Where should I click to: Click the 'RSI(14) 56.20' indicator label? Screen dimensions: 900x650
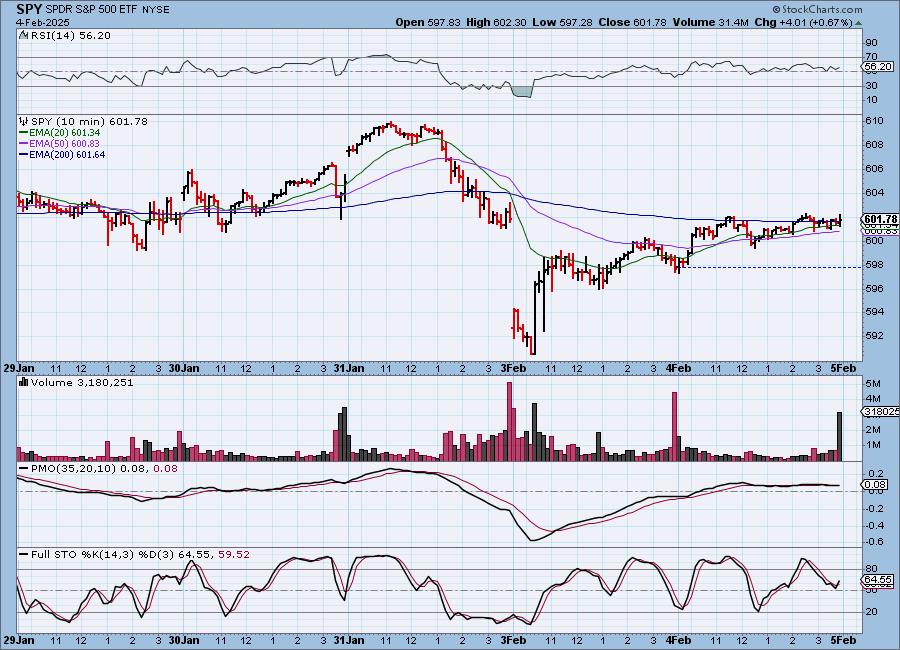click(x=71, y=36)
